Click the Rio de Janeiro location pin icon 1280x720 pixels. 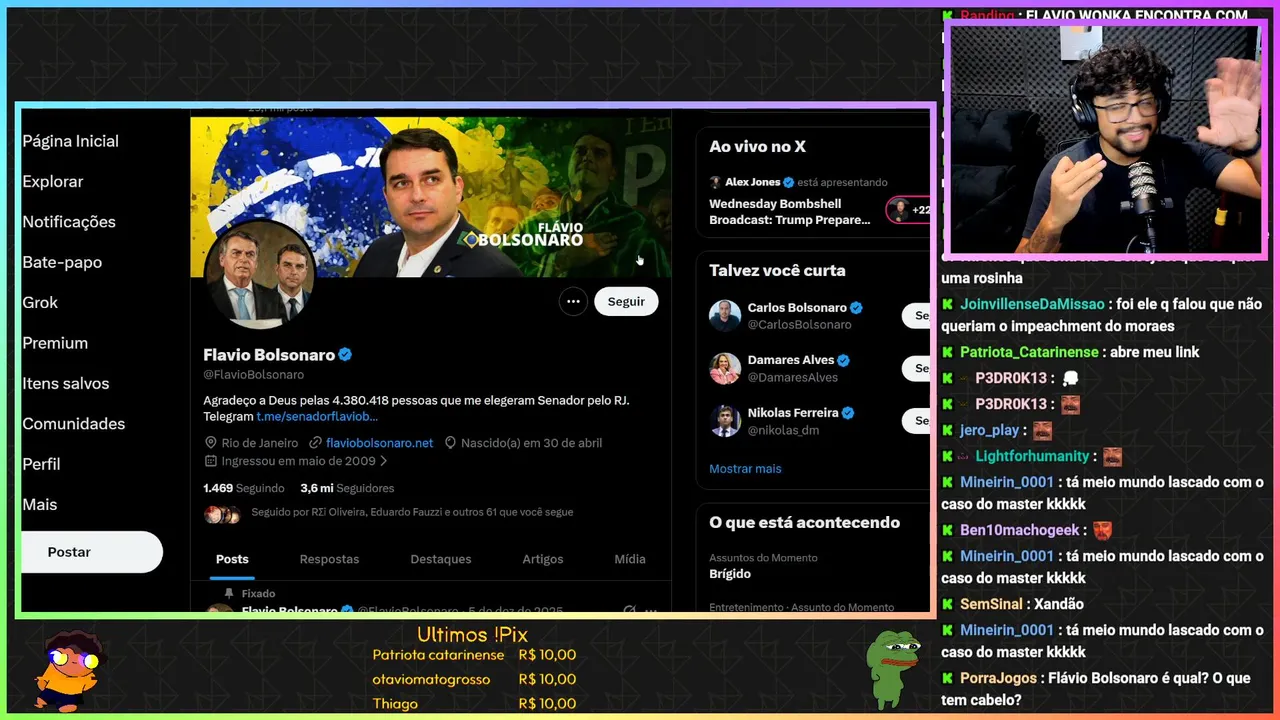point(211,442)
